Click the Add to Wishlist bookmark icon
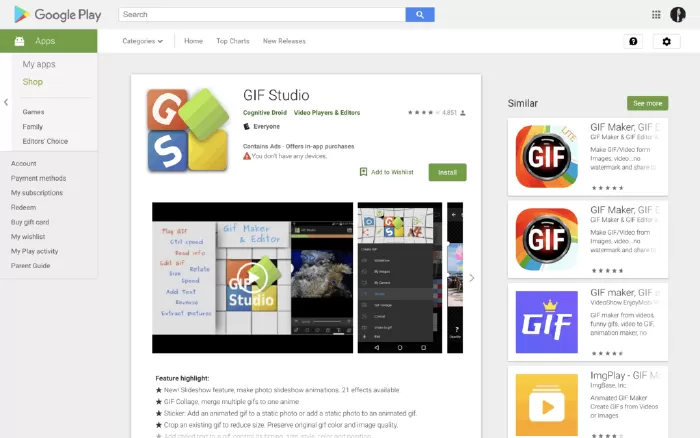700x438 pixels. pyautogui.click(x=363, y=172)
